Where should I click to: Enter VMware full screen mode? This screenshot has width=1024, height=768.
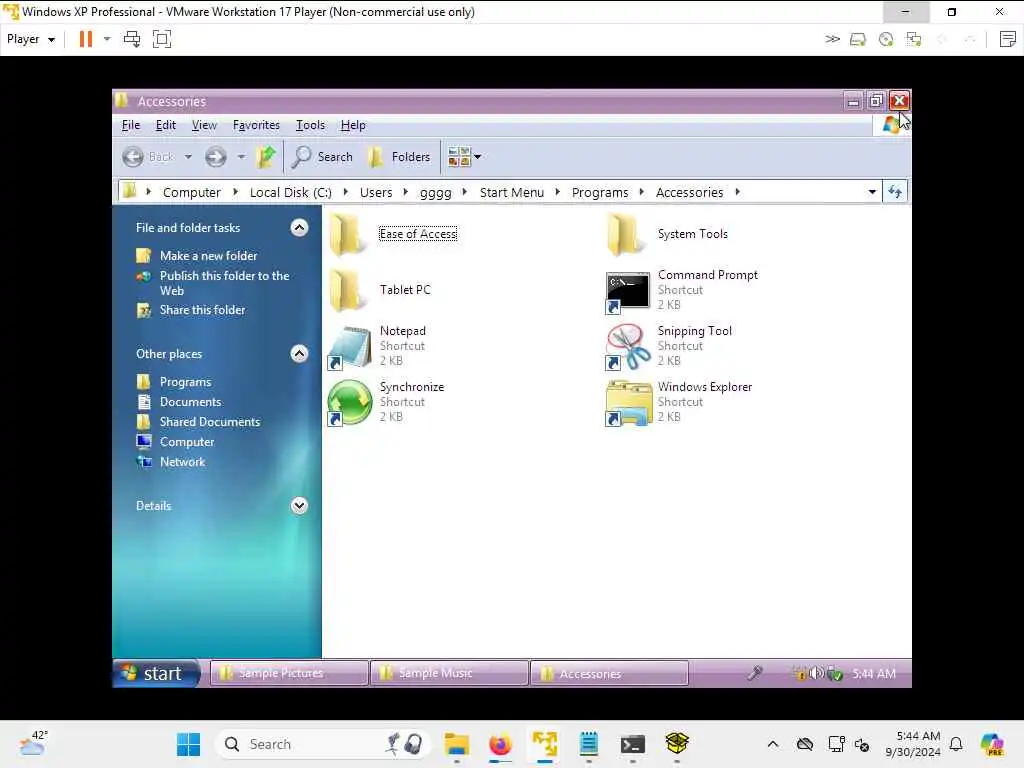[162, 39]
